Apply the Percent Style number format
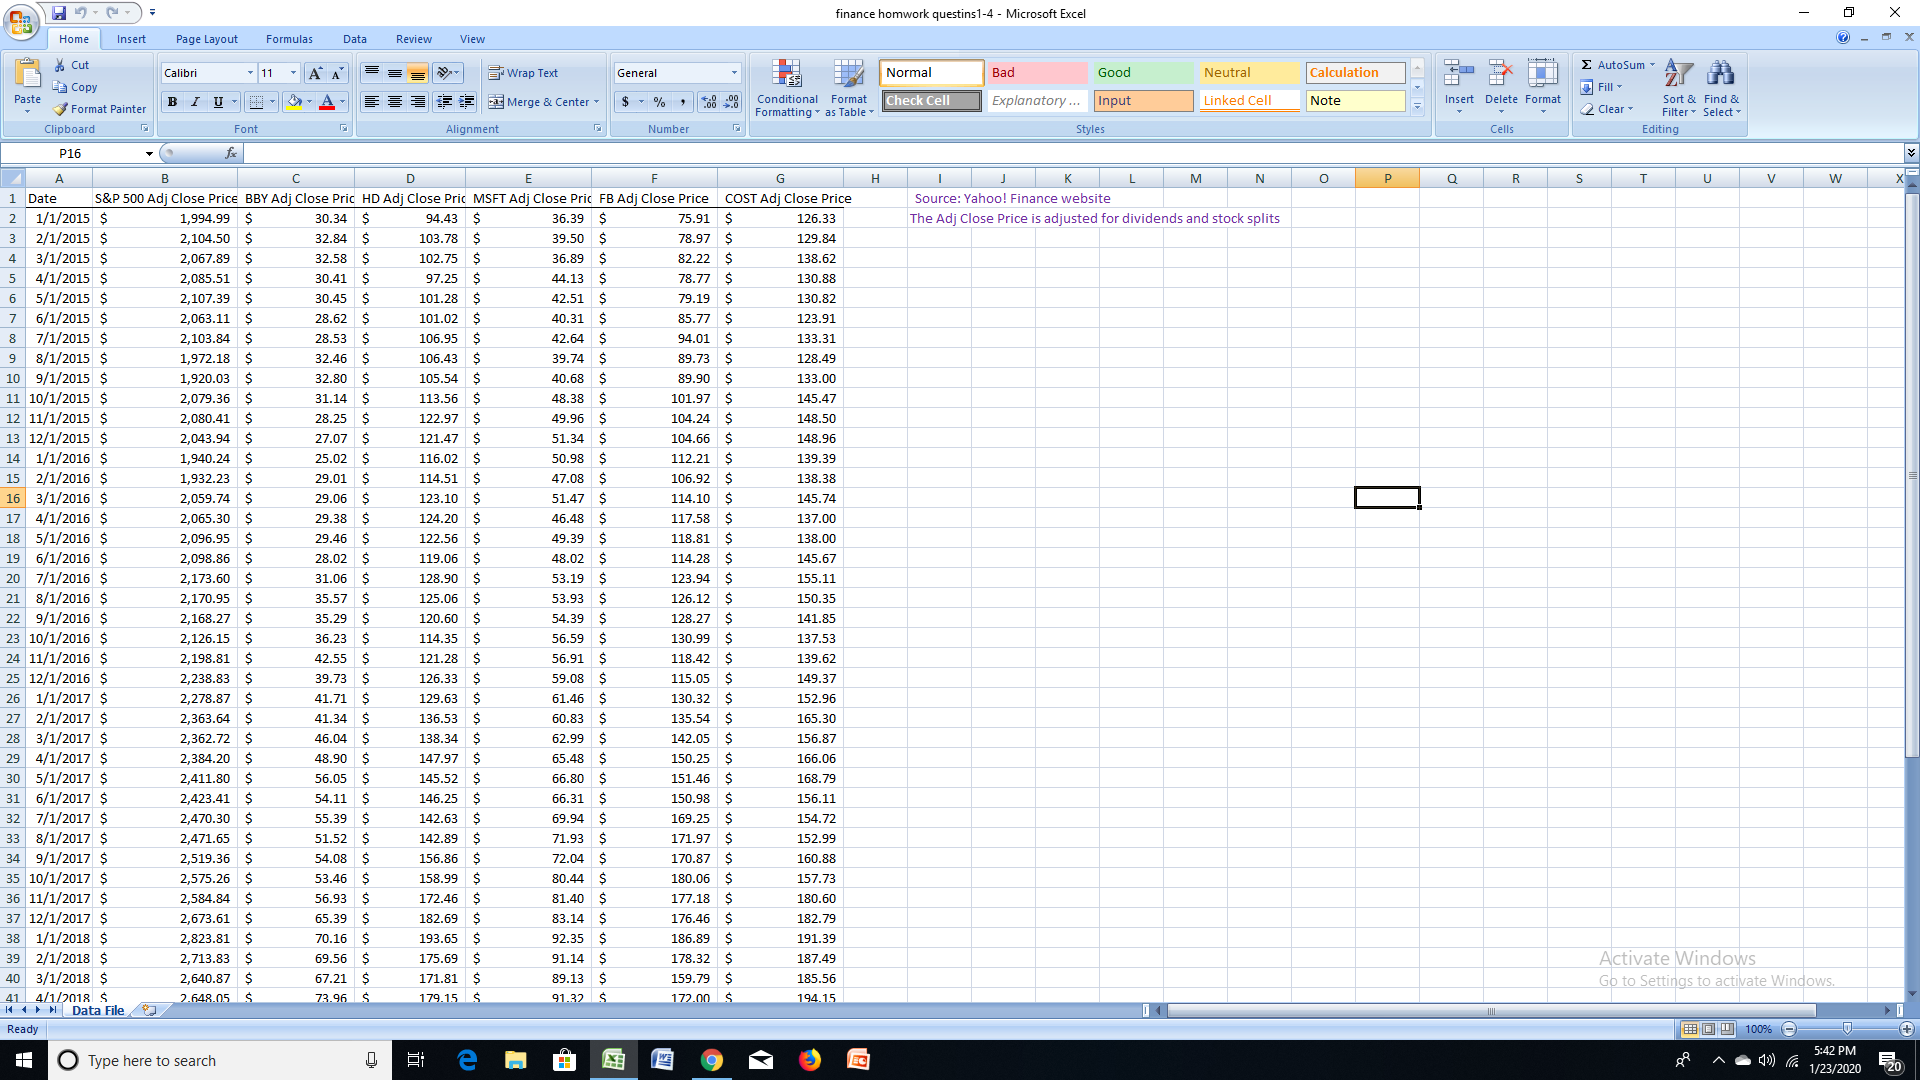The width and height of the screenshot is (1920, 1080). [x=659, y=101]
